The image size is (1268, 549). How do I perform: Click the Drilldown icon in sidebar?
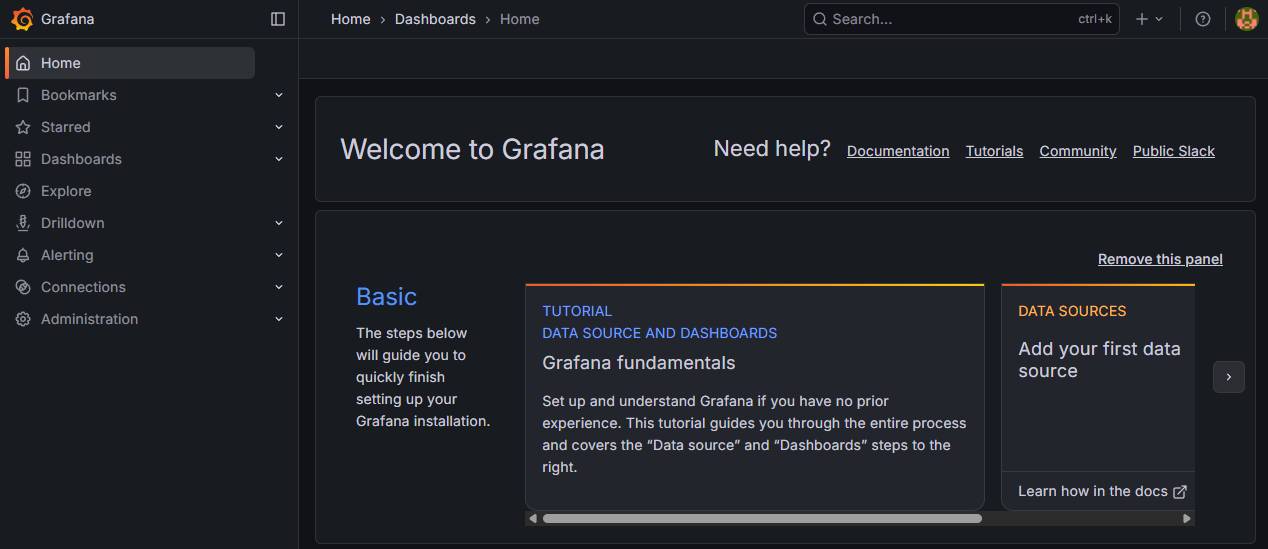[23, 223]
